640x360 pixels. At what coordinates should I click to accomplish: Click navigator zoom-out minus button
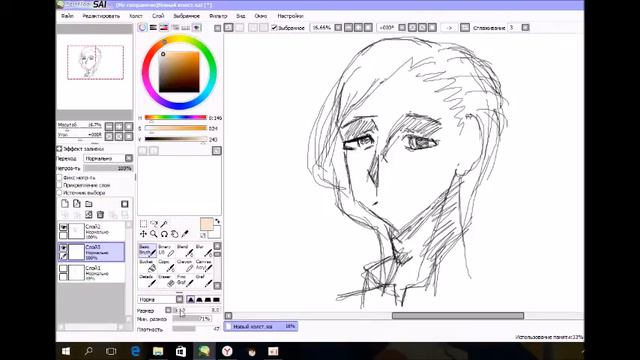109,126
